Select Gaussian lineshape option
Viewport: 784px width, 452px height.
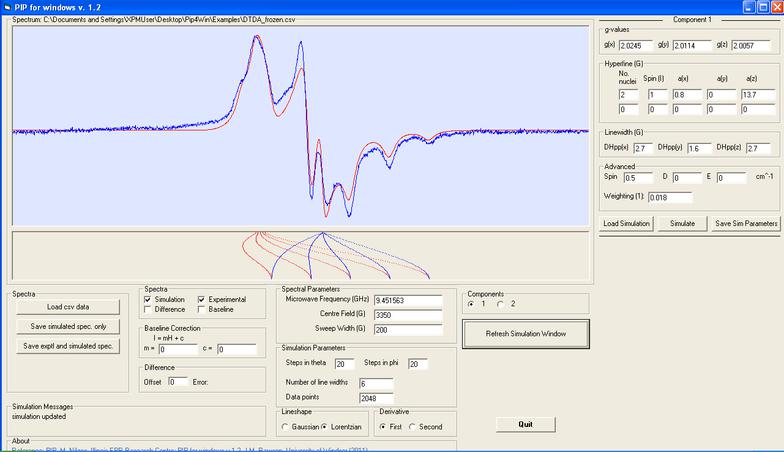pos(287,427)
